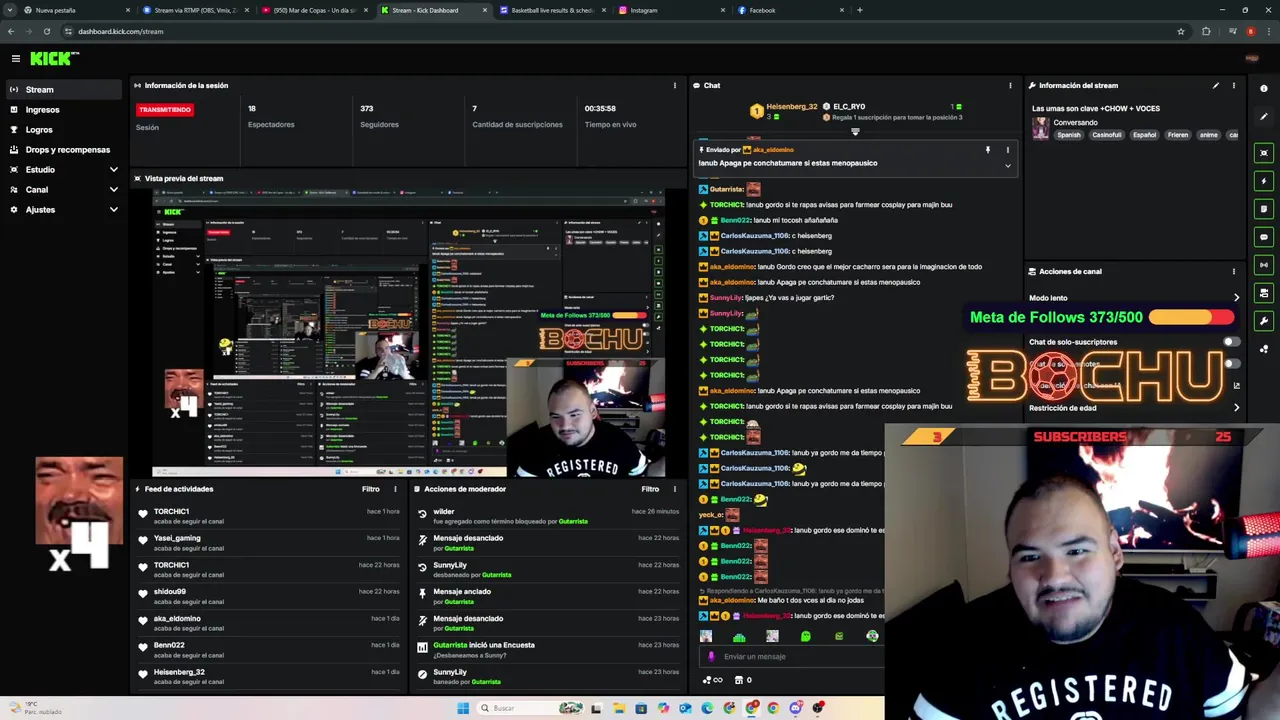1280x720 pixels.
Task: Click the shop icon below chat input
Action: click(x=739, y=680)
